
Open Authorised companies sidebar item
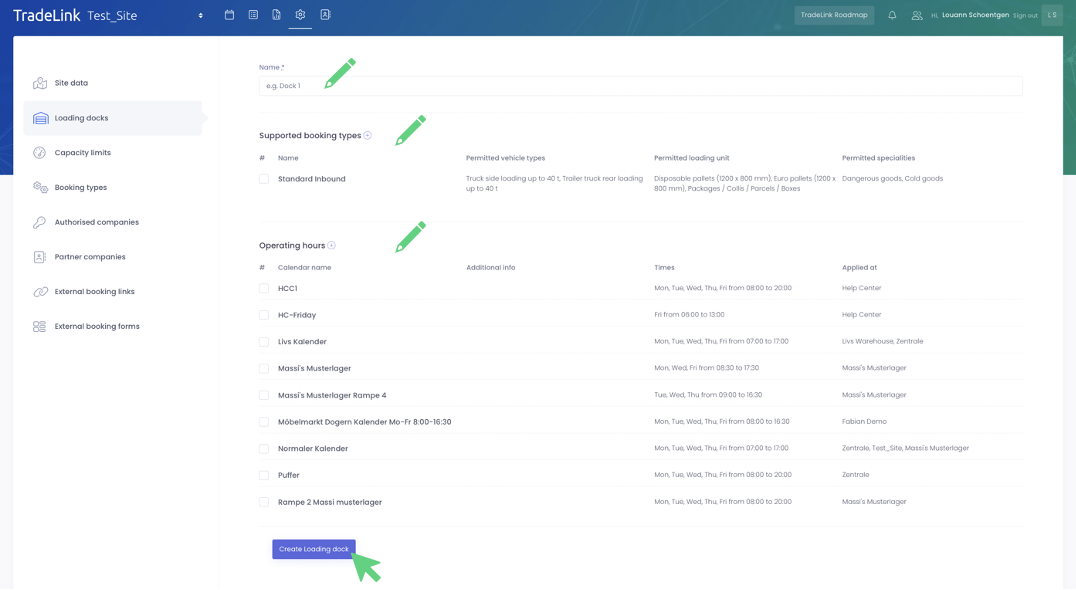coord(96,222)
